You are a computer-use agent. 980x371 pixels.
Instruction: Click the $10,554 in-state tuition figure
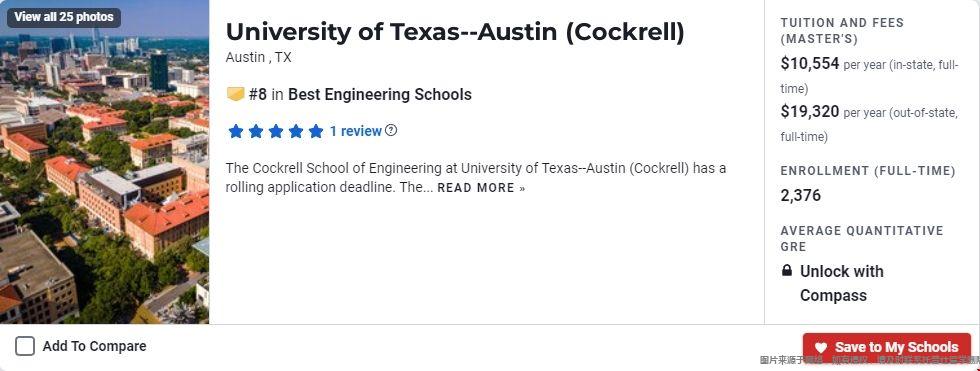coord(810,63)
